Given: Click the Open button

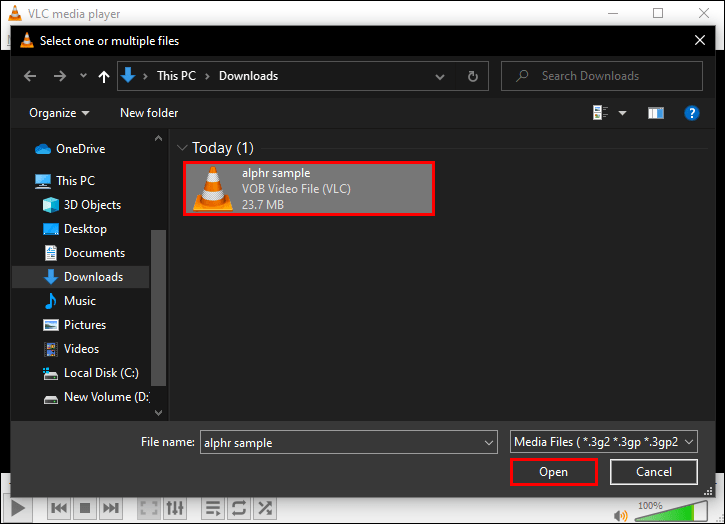Looking at the screenshot, I should click(x=553, y=472).
